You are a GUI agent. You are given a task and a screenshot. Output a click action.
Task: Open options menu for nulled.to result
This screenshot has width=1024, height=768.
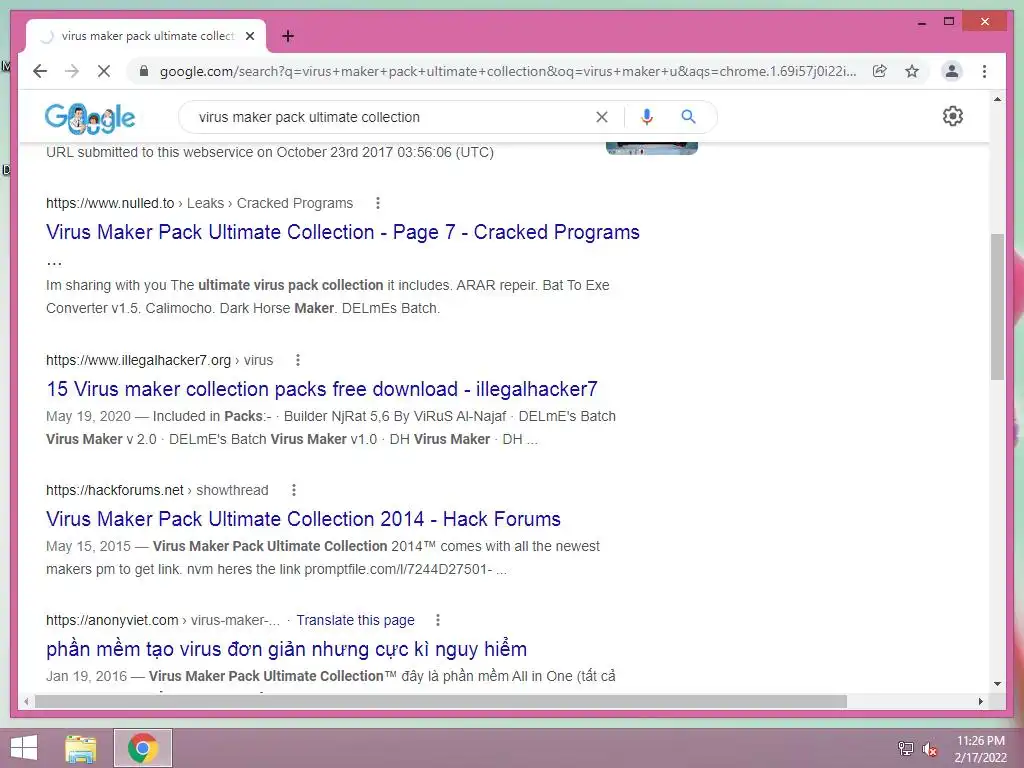[377, 203]
